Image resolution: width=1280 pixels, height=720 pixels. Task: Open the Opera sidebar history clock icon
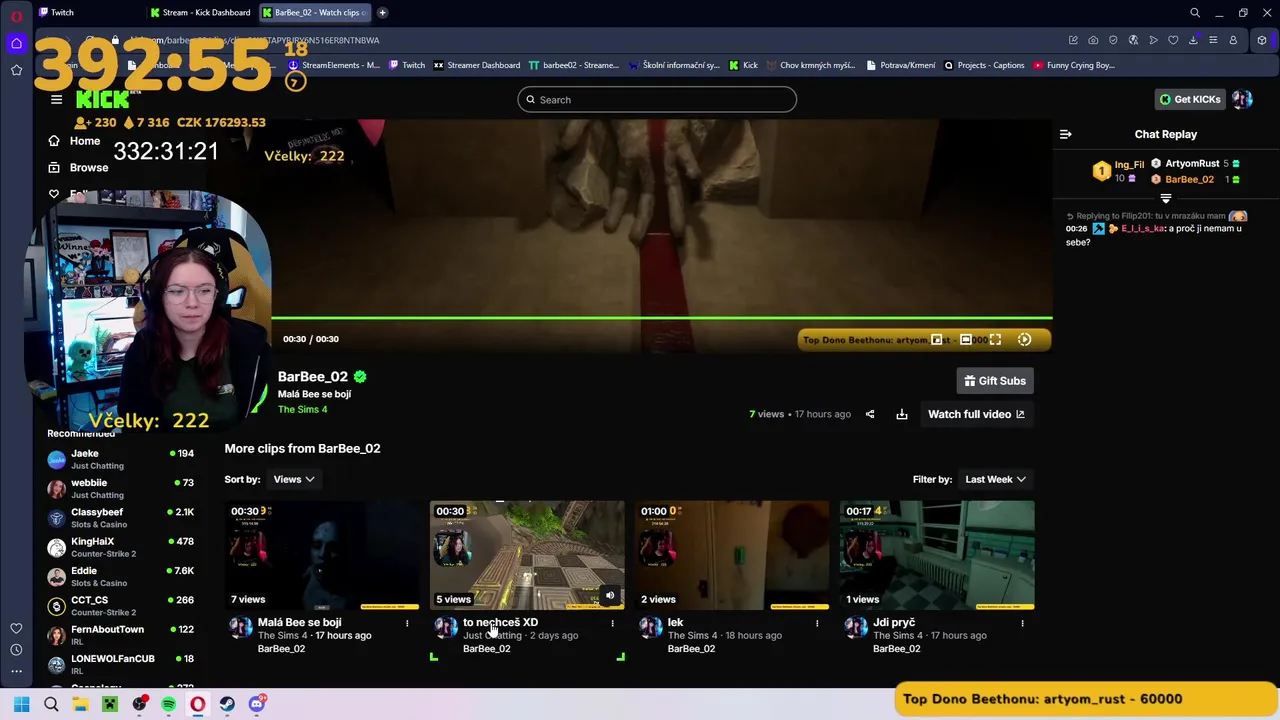click(x=16, y=650)
